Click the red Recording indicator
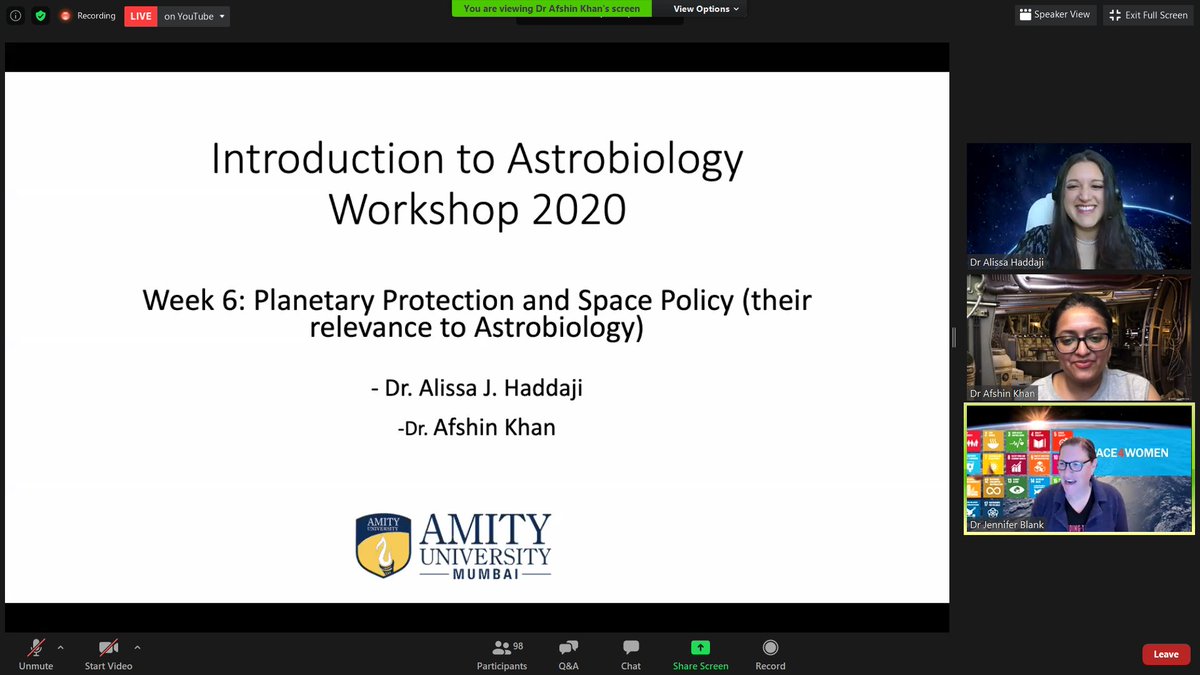Image resolution: width=1200 pixels, height=675 pixels. coord(88,16)
